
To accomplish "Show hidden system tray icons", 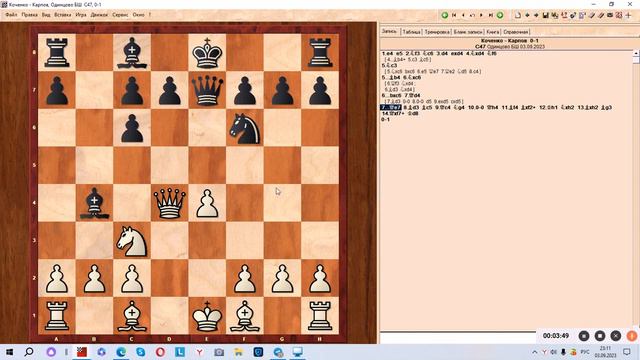I will [x=535, y=352].
